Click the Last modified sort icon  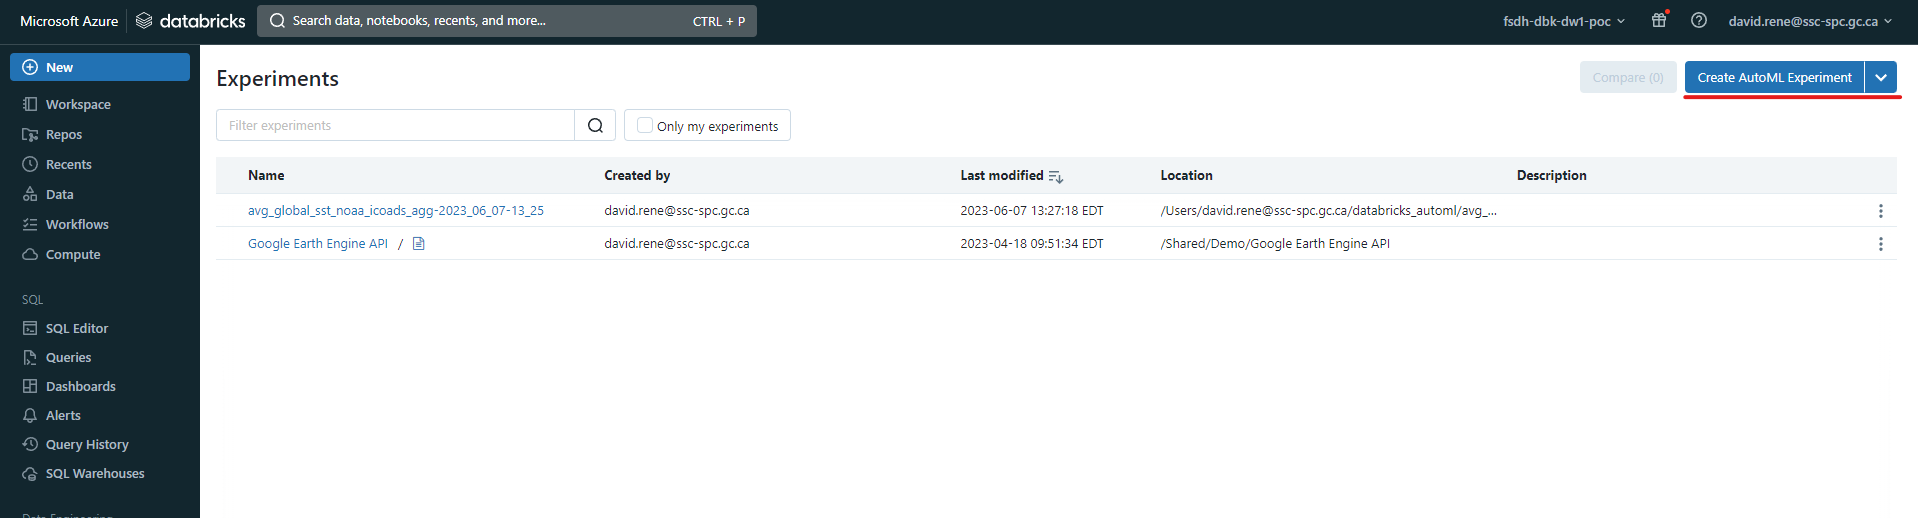1056,176
